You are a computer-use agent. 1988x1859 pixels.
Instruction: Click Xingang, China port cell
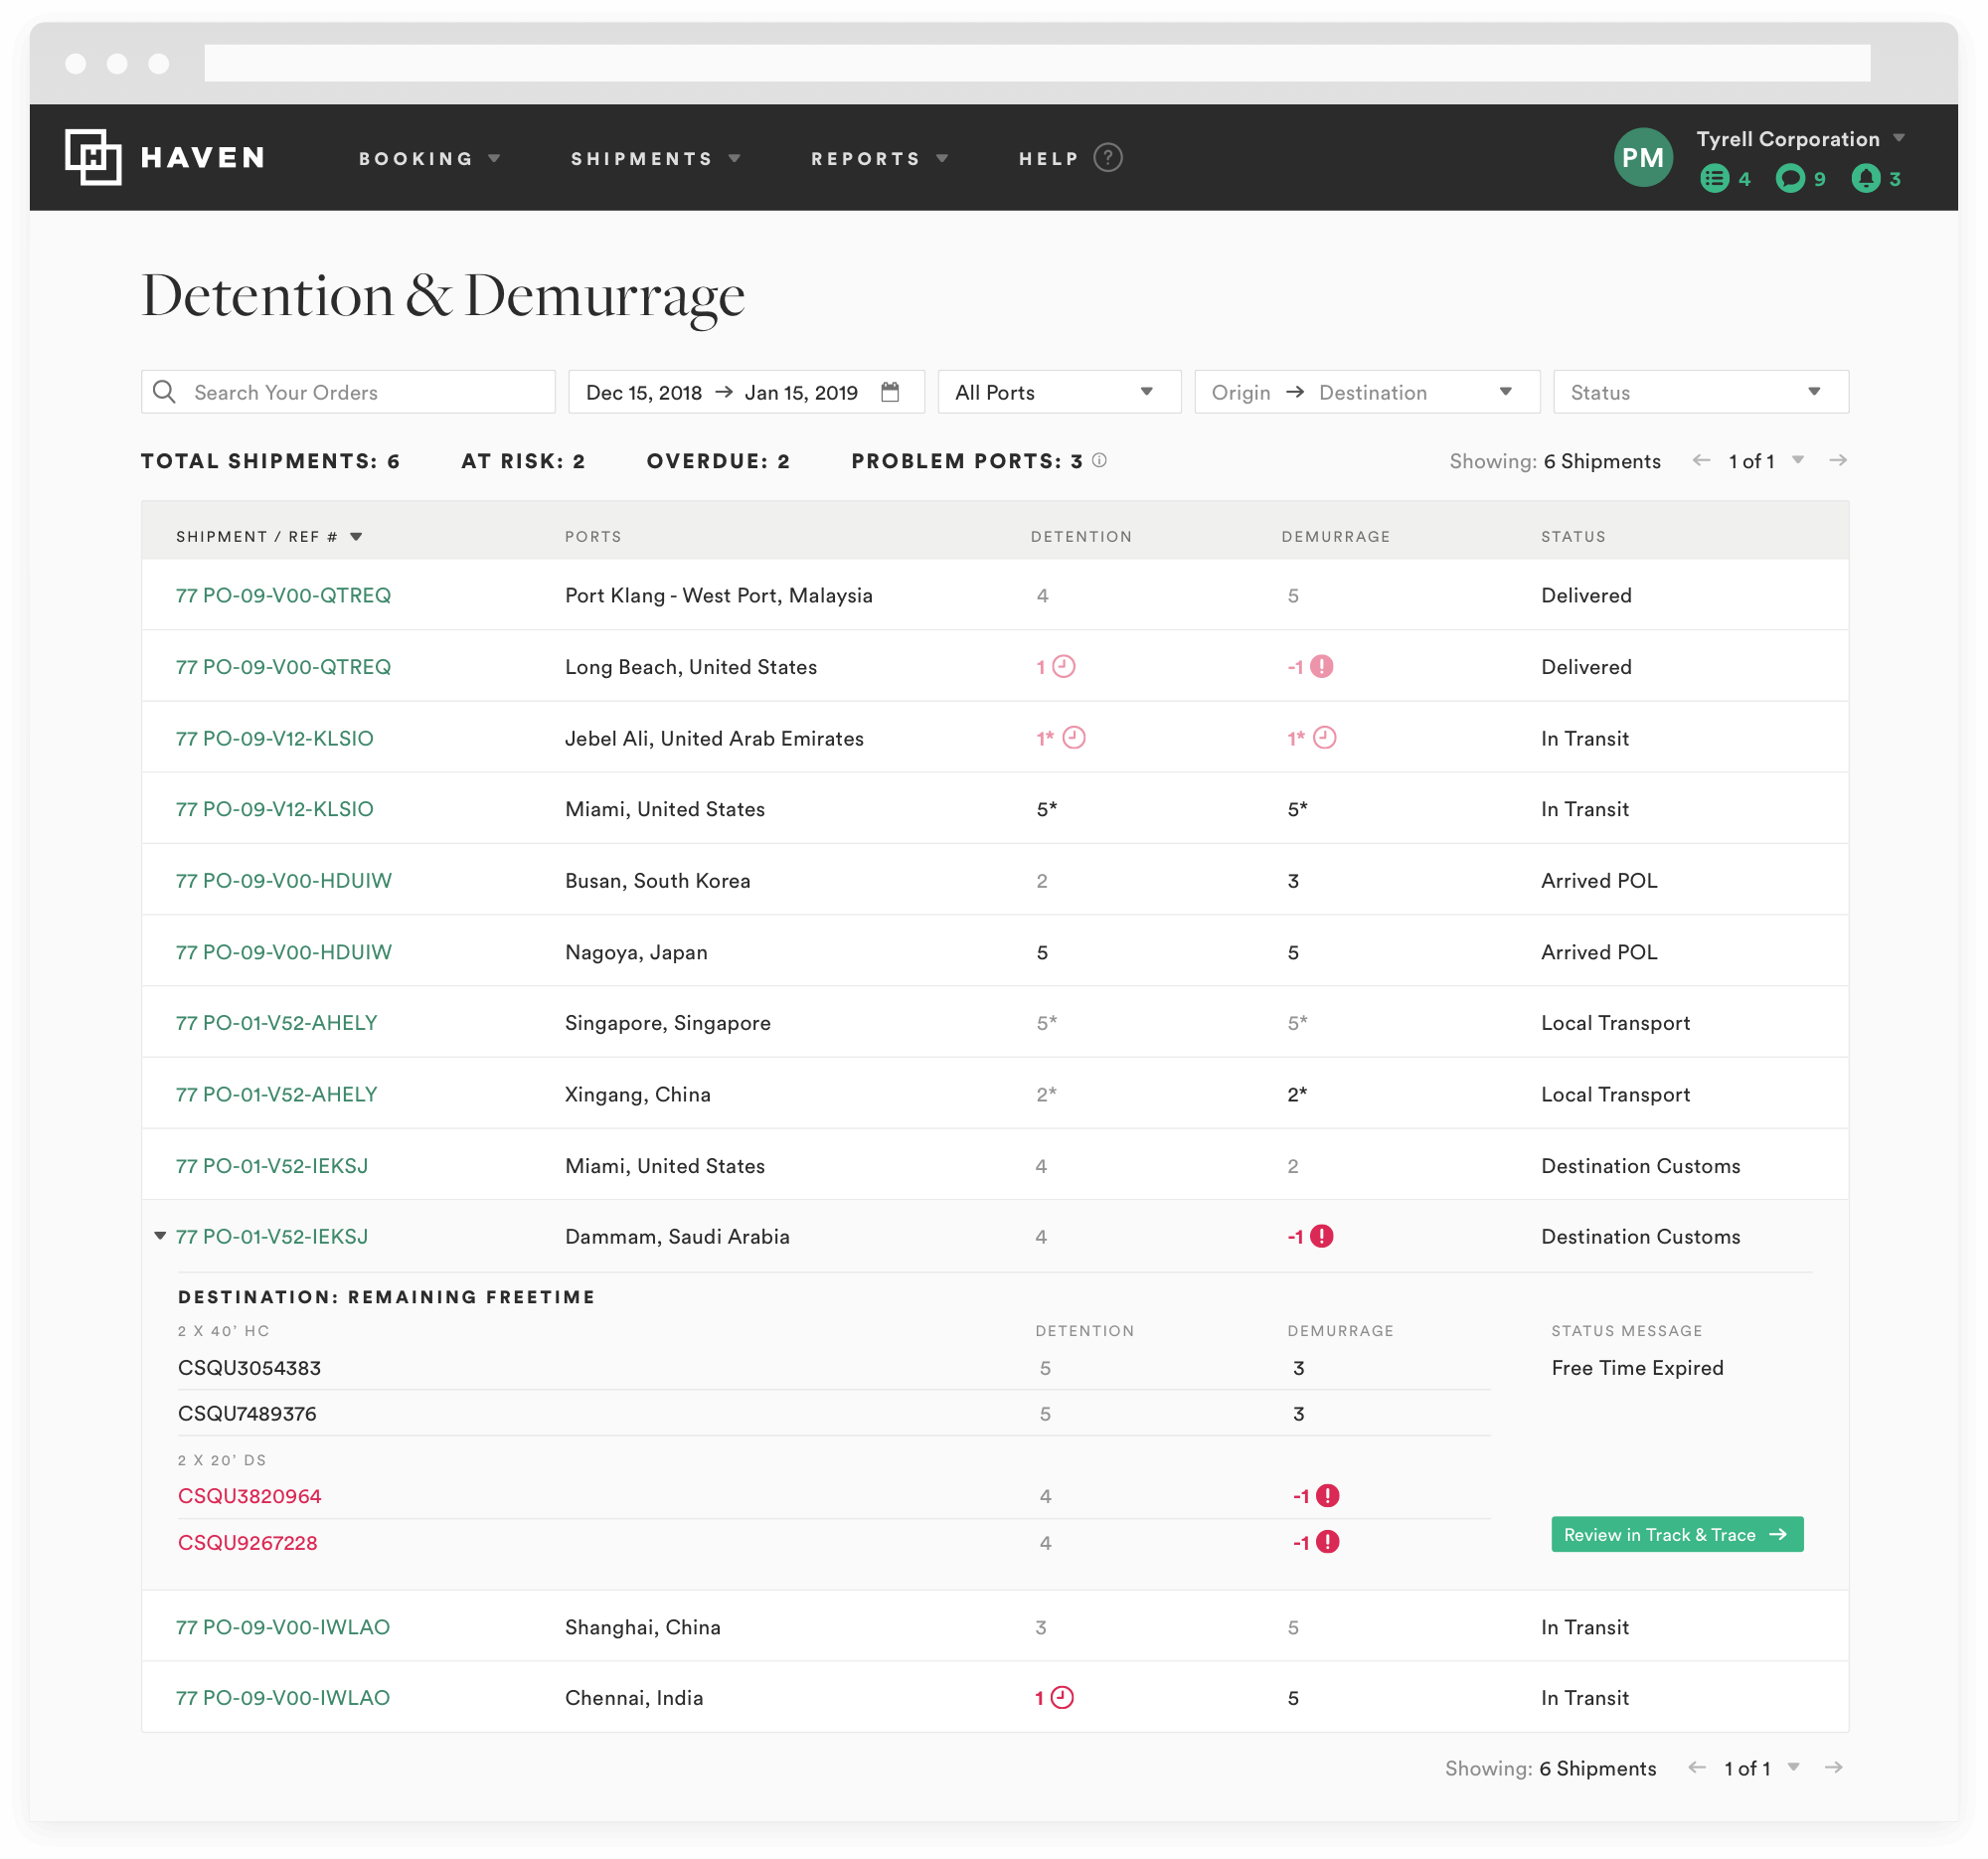(638, 1095)
